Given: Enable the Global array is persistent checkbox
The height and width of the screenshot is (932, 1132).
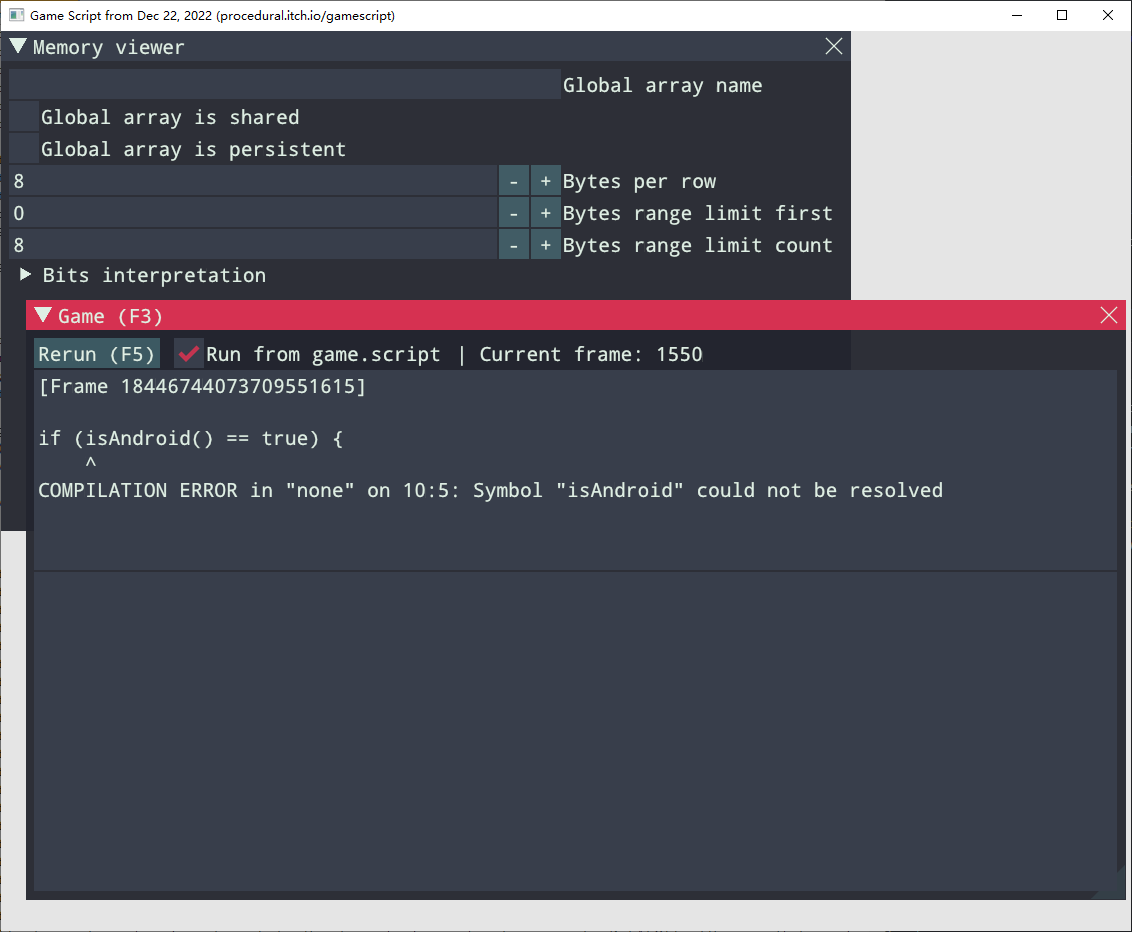Looking at the screenshot, I should tap(22, 148).
